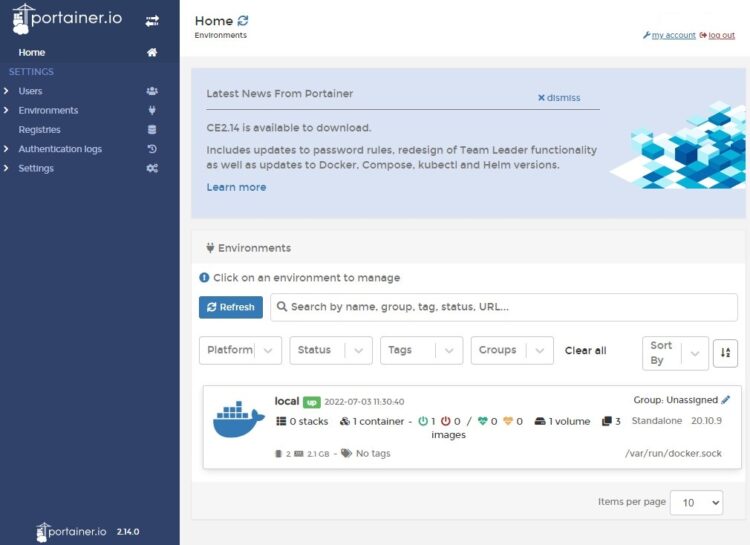Click the Authentication logs history icon
Image resolution: width=750 pixels, height=545 pixels.
tap(152, 149)
